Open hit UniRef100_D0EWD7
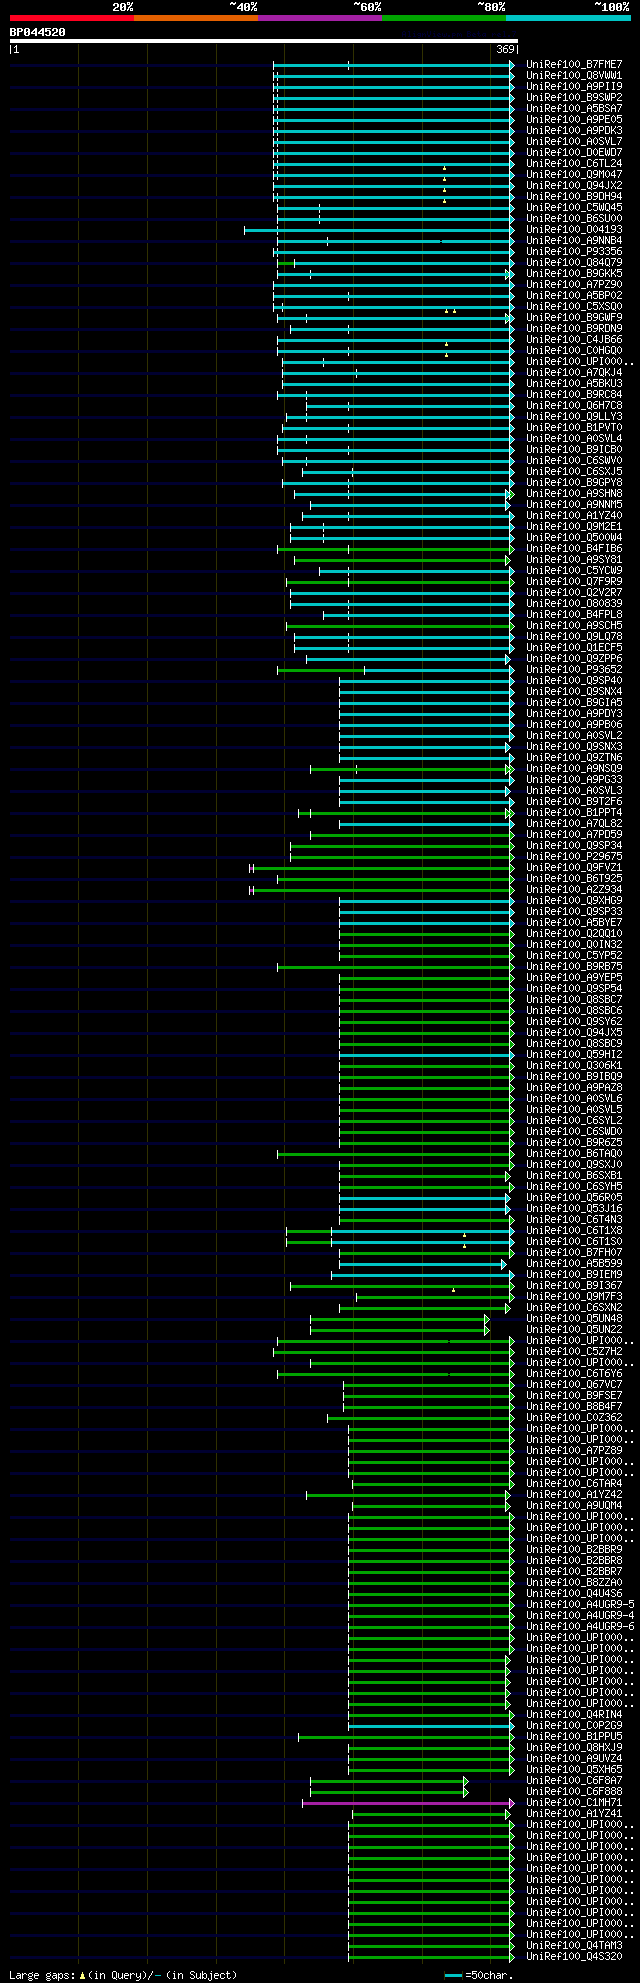 click(574, 152)
